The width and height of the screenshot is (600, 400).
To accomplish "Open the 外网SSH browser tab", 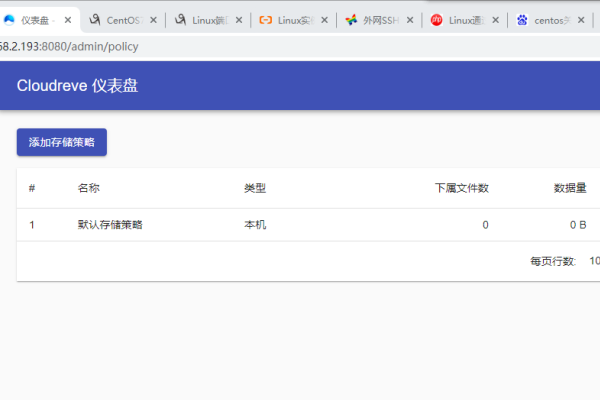I will click(x=380, y=20).
